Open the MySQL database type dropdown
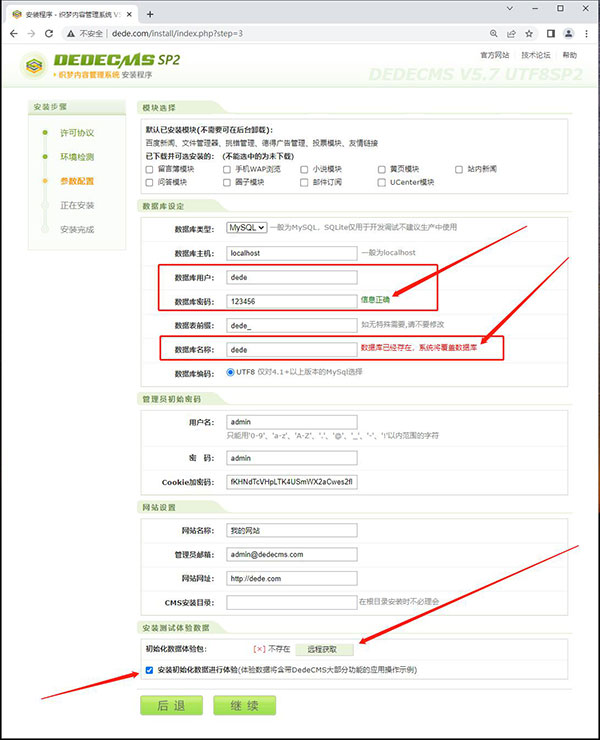 pyautogui.click(x=247, y=227)
